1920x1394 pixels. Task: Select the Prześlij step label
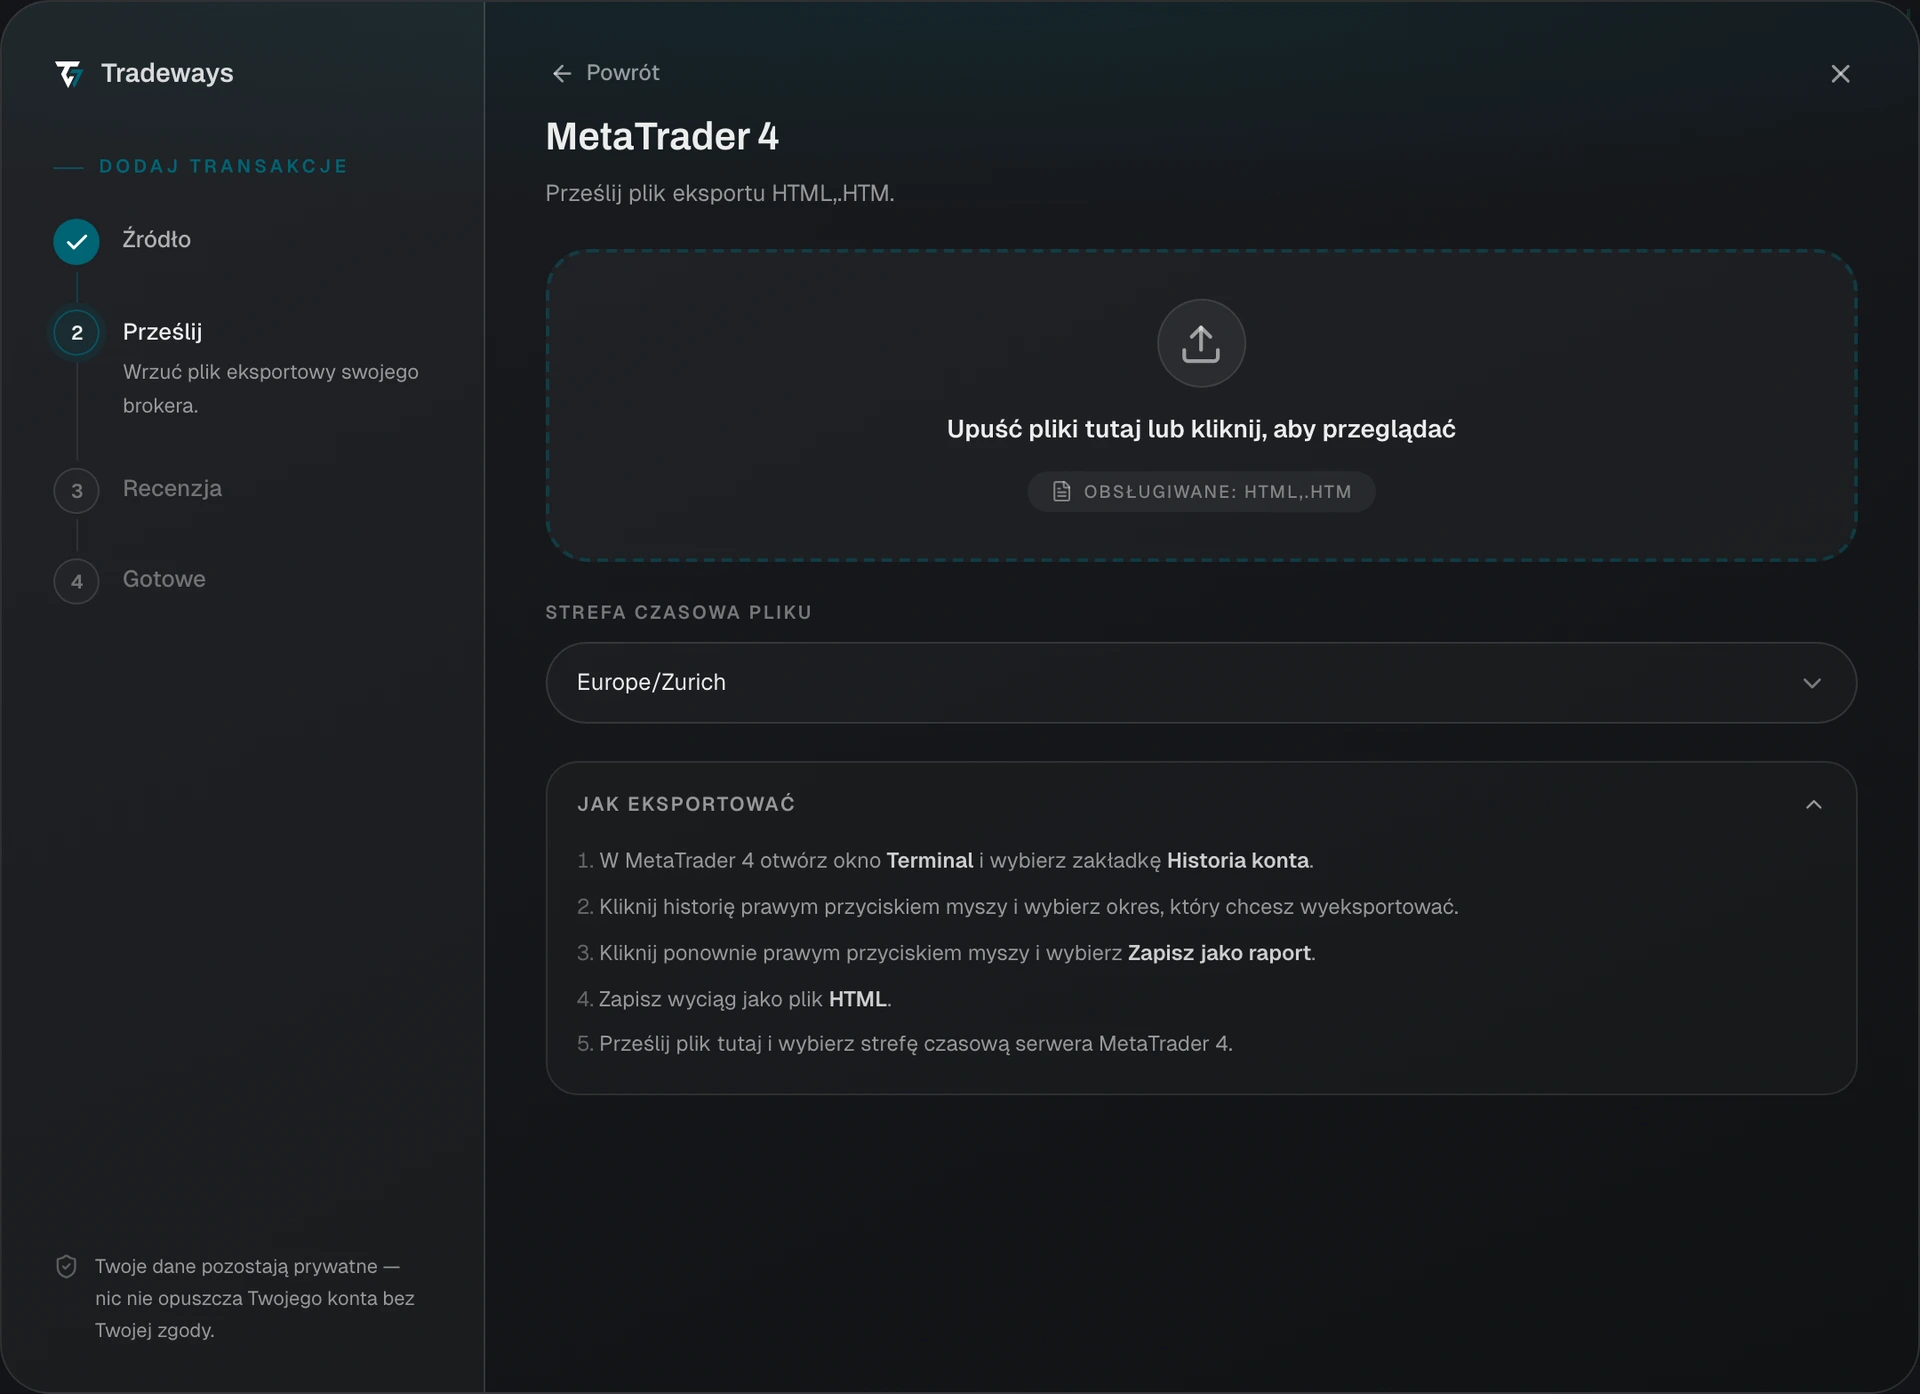tap(162, 332)
